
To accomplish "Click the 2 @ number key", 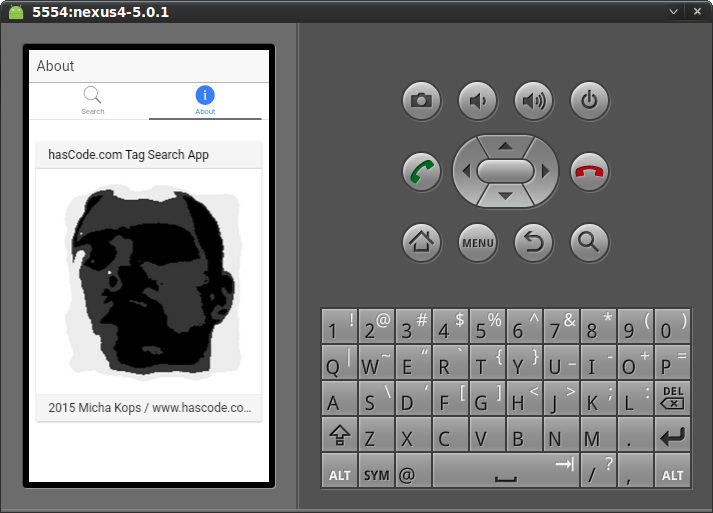I will 377,326.
